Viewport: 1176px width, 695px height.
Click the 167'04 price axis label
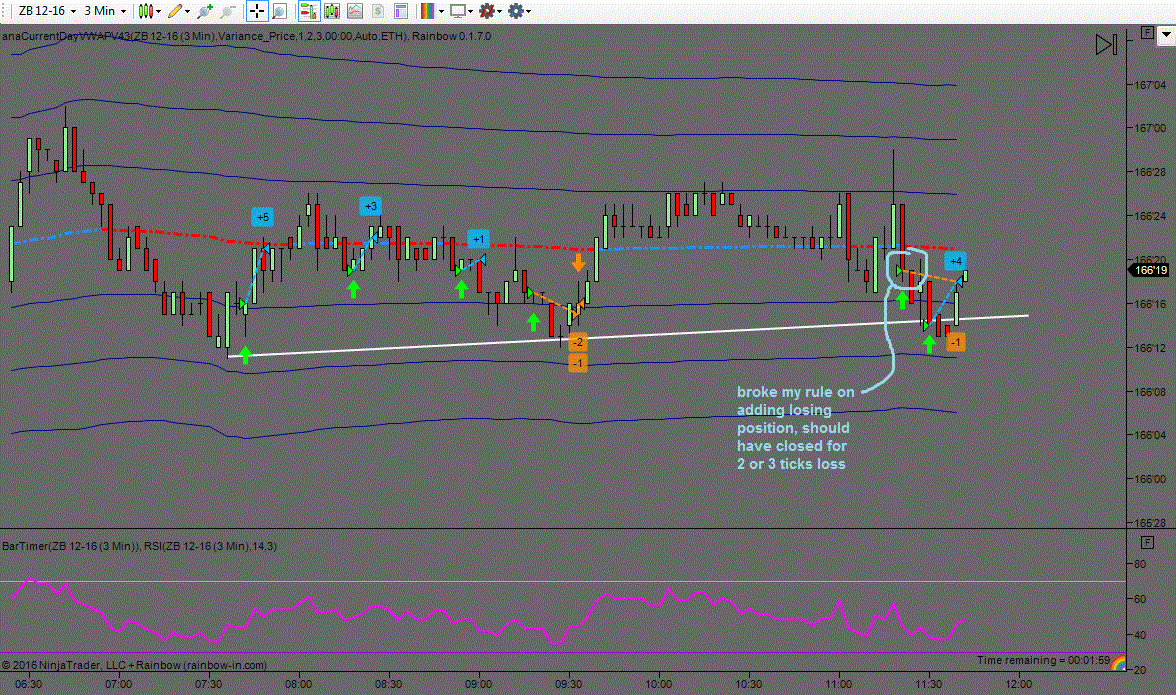pyautogui.click(x=1150, y=85)
